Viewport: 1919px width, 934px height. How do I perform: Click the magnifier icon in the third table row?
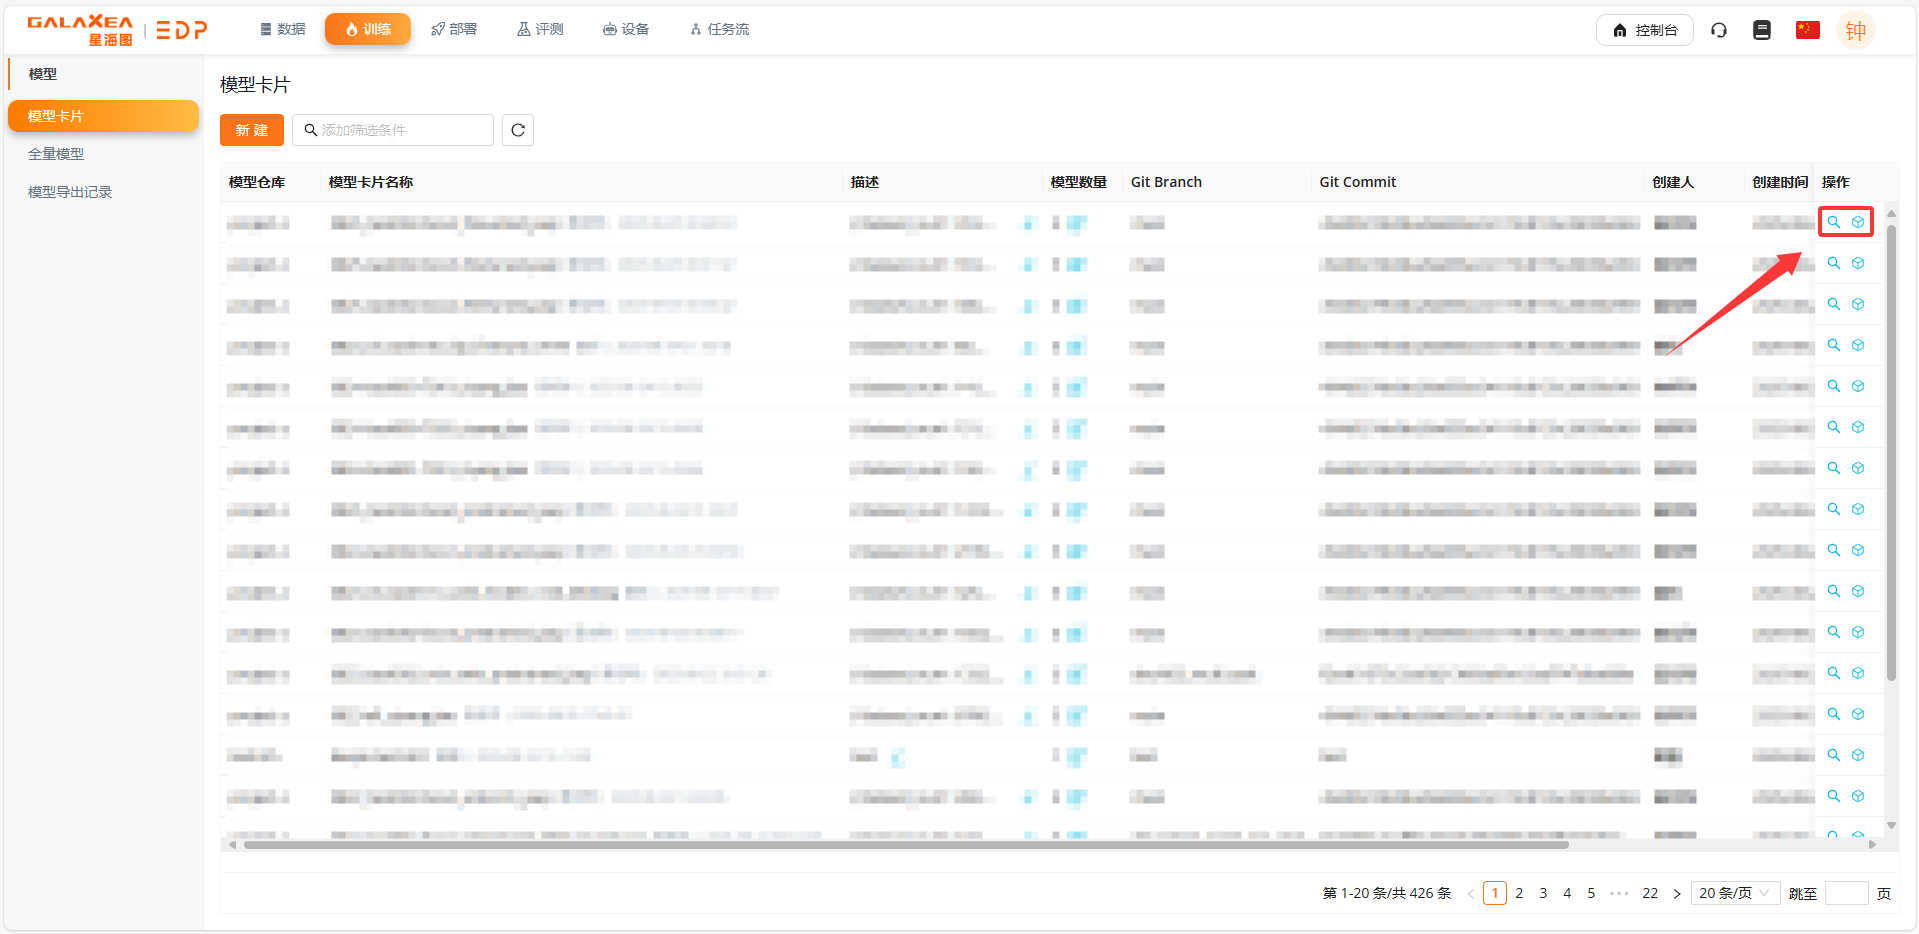coord(1833,304)
